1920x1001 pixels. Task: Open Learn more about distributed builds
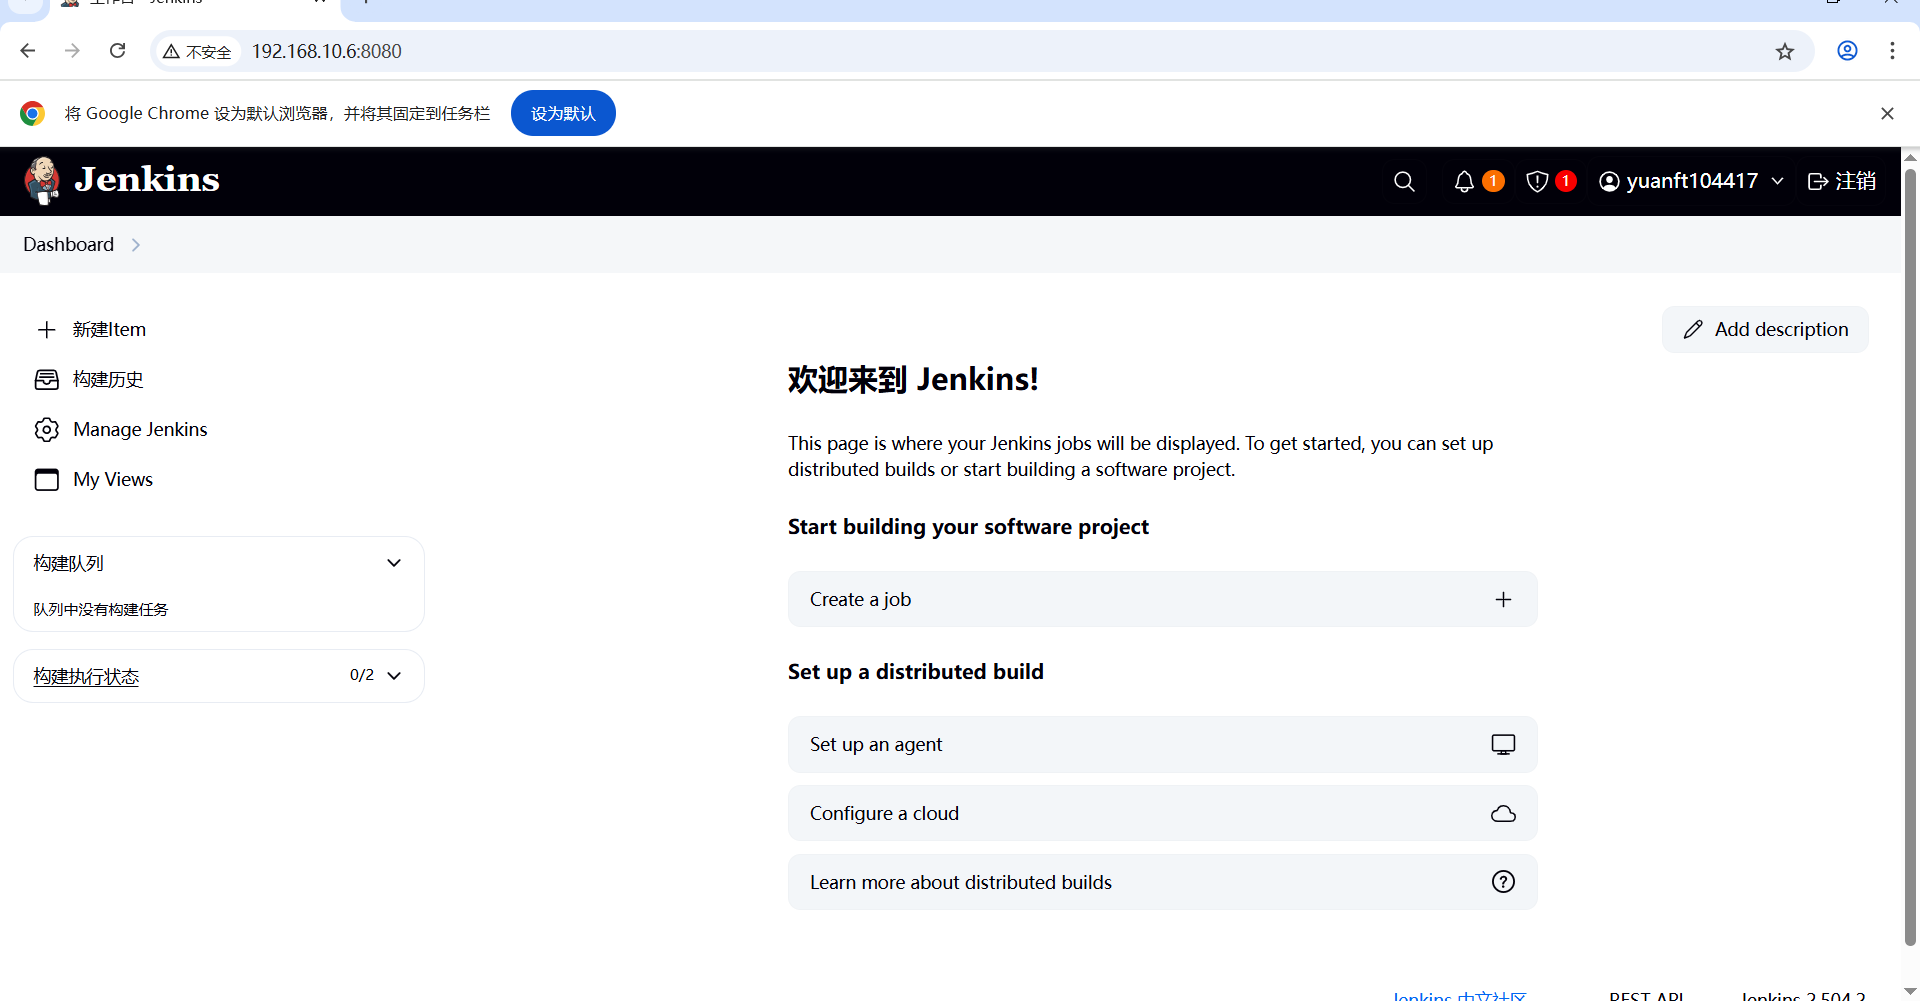pos(1162,882)
